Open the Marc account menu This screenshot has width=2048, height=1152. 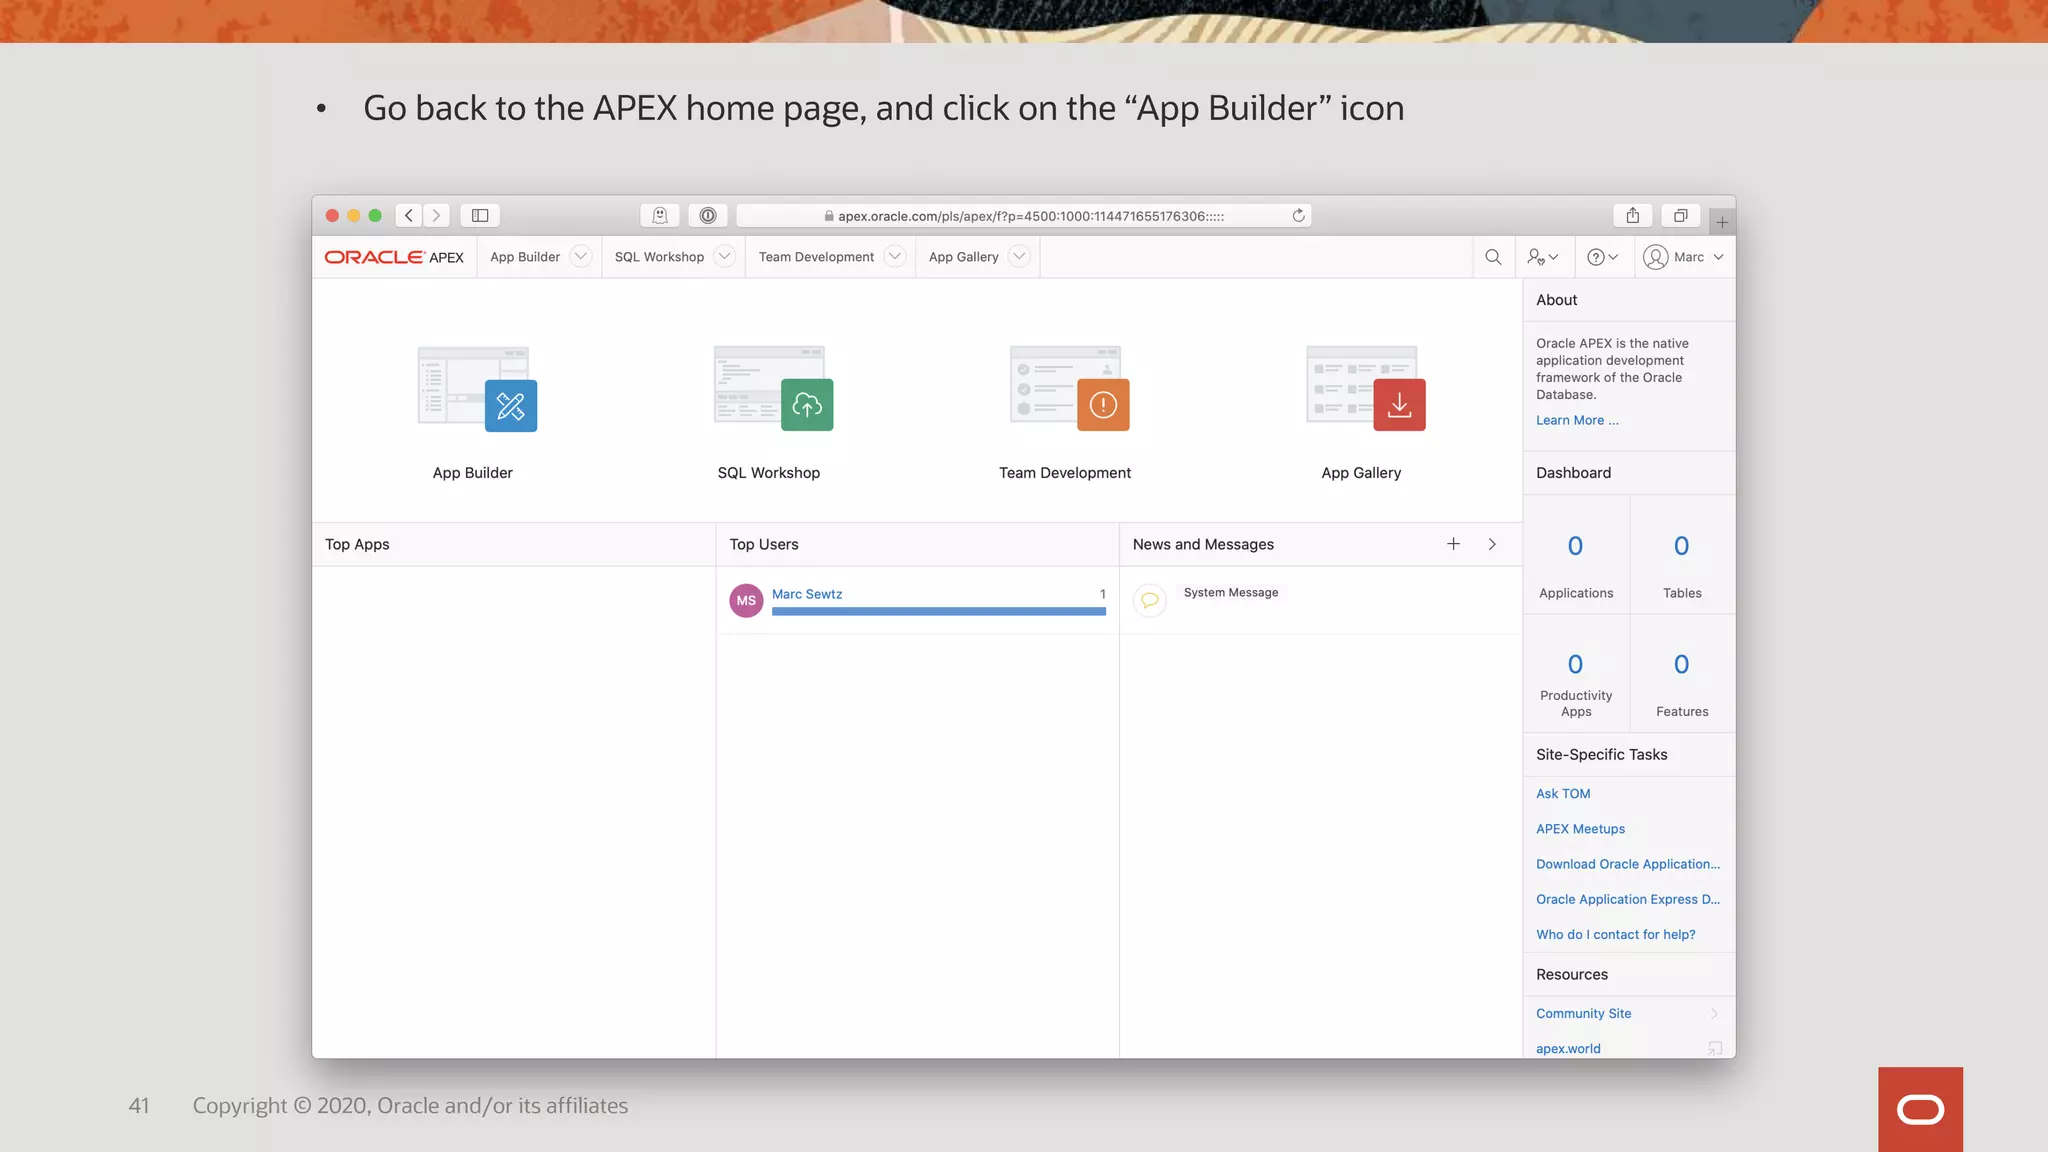click(1684, 257)
